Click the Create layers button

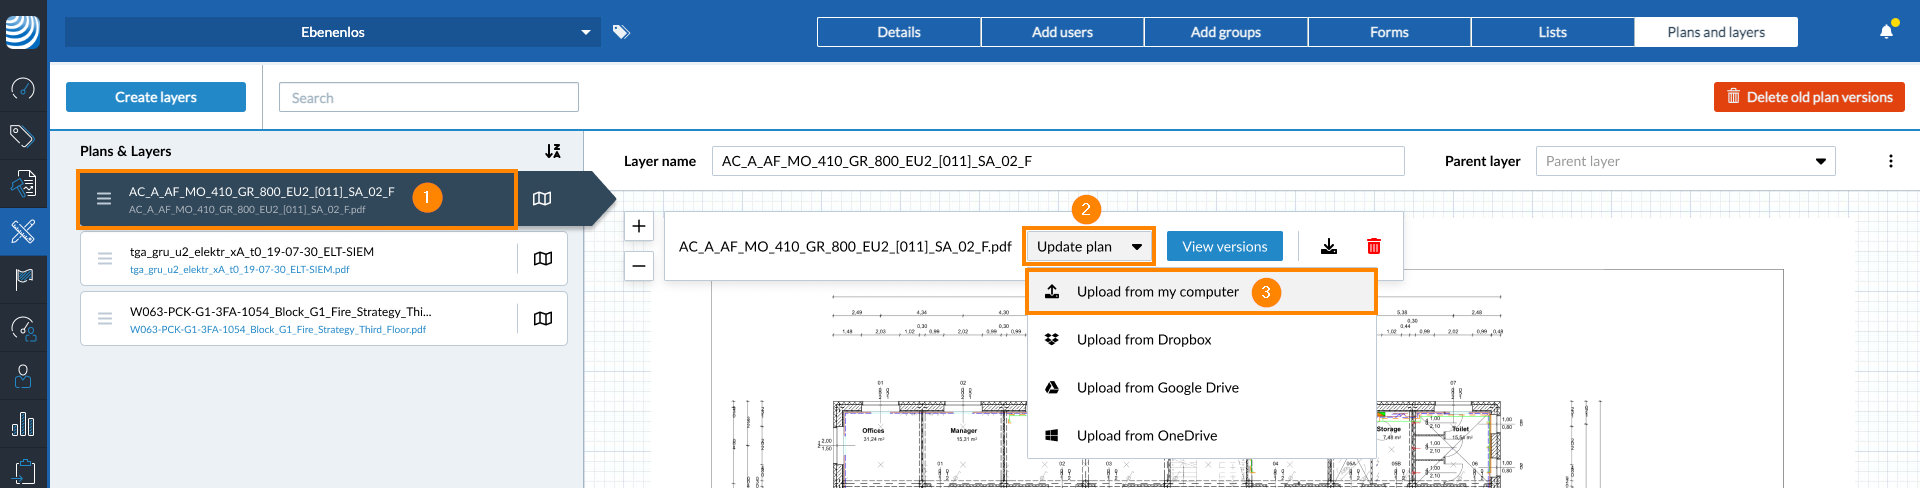(x=156, y=97)
